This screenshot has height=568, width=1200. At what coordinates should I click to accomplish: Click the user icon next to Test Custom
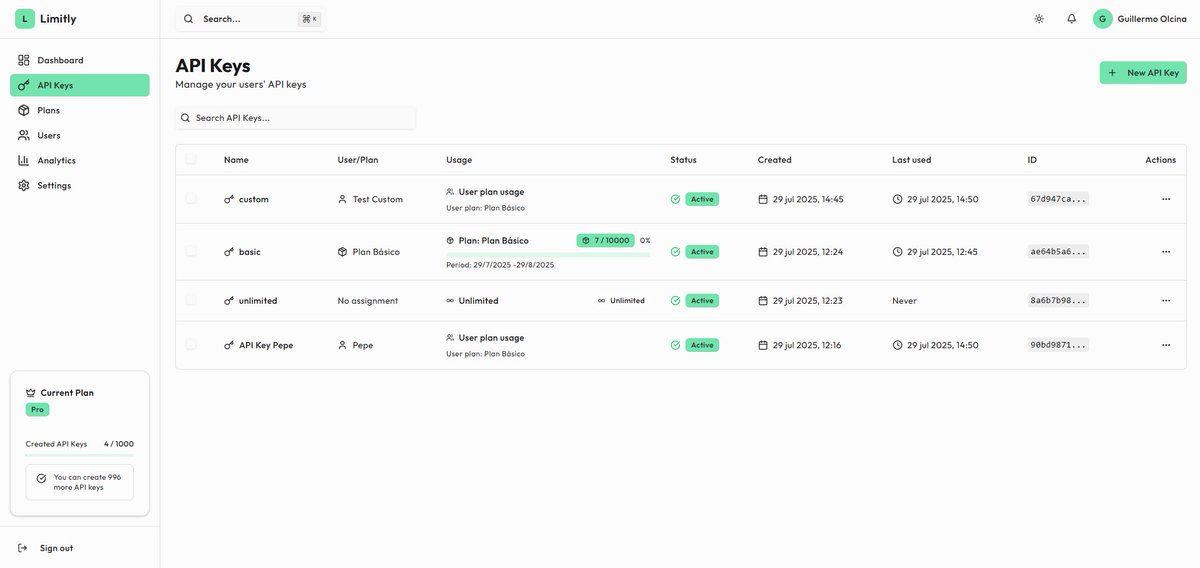point(343,199)
